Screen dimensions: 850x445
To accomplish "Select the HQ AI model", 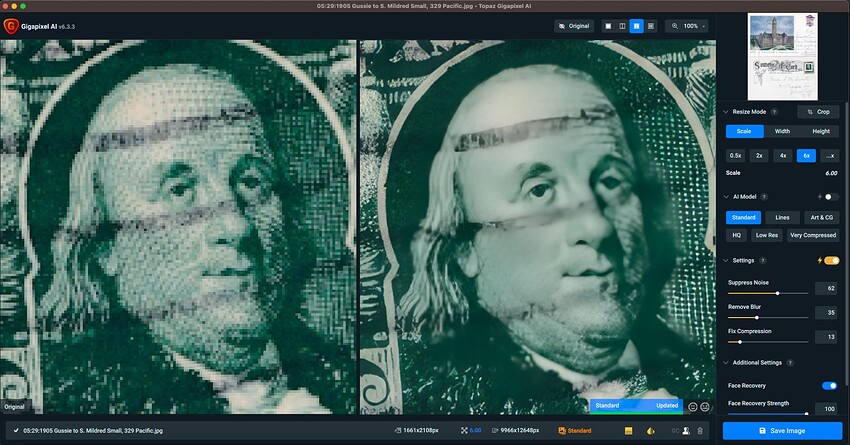I will [736, 235].
